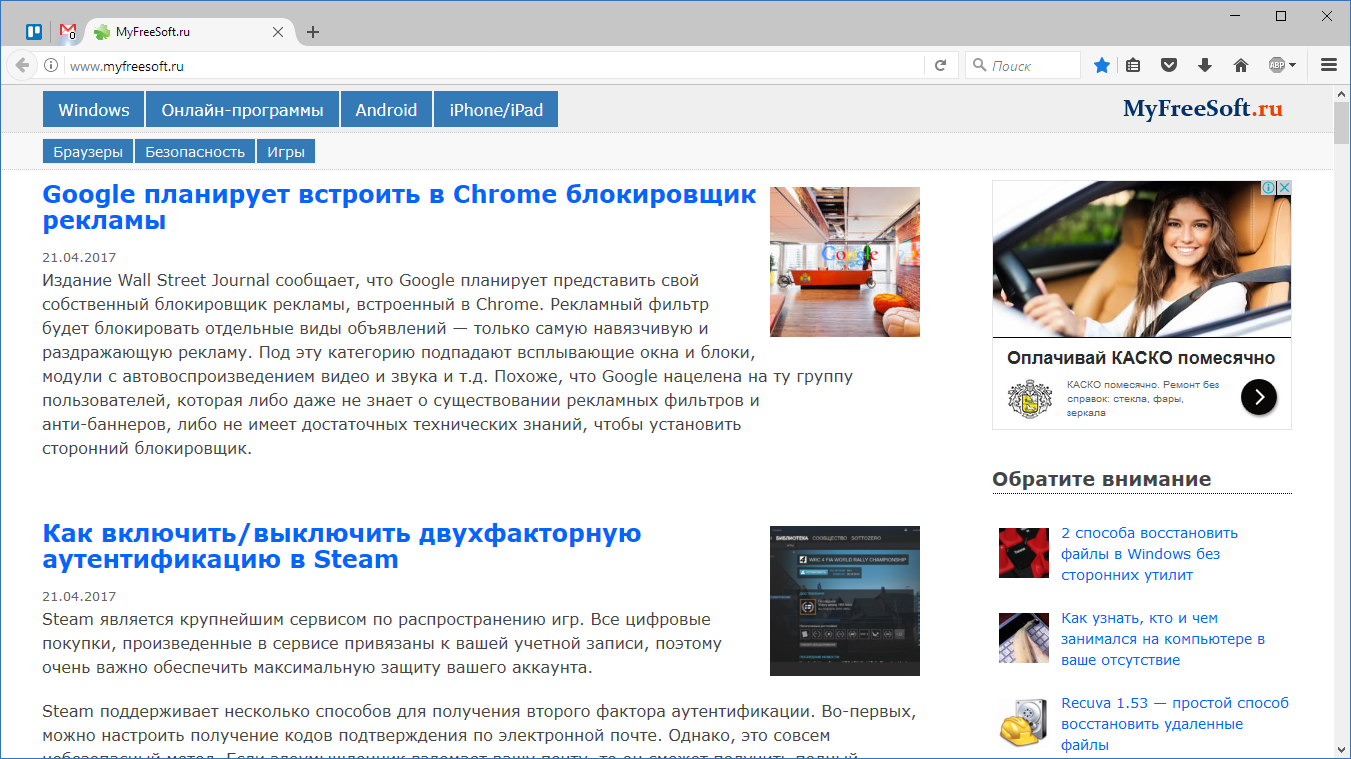Switch to the pinned Gmail tab
1351x759 pixels.
pyautogui.click(x=68, y=32)
